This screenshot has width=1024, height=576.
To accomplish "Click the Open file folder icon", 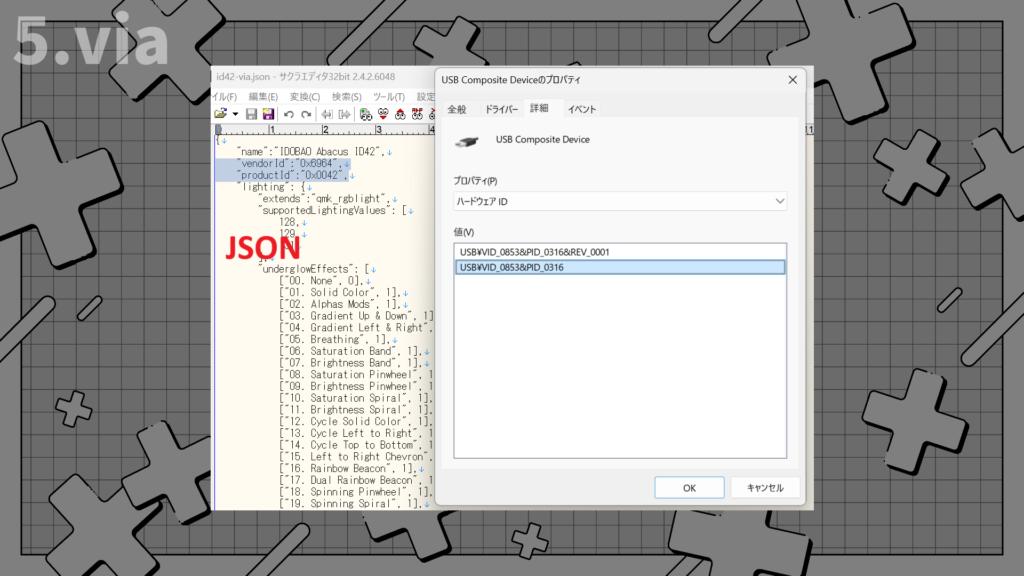I will click(222, 114).
